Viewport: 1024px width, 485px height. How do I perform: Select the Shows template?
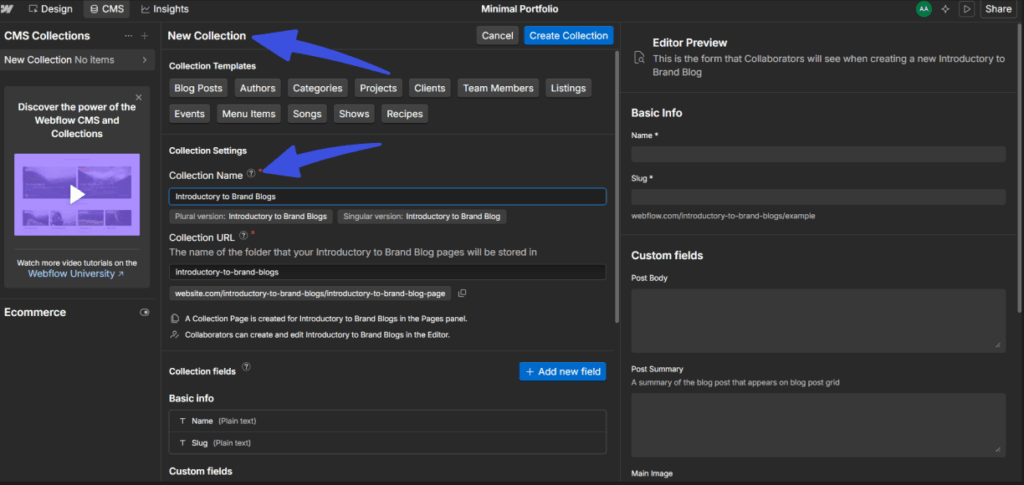(x=354, y=114)
